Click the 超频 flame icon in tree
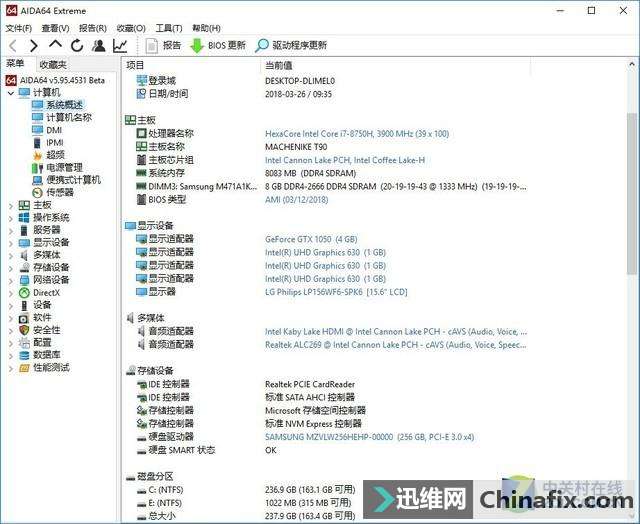 click(x=38, y=155)
